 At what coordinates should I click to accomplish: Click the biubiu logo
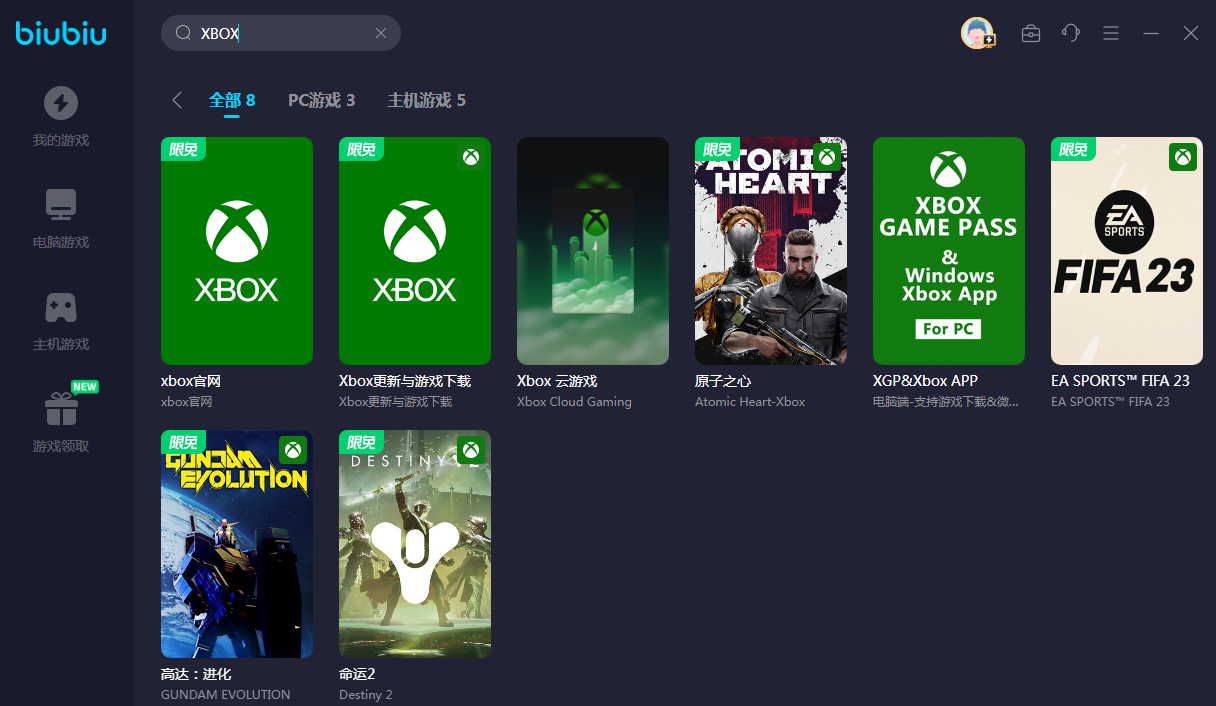click(x=61, y=33)
